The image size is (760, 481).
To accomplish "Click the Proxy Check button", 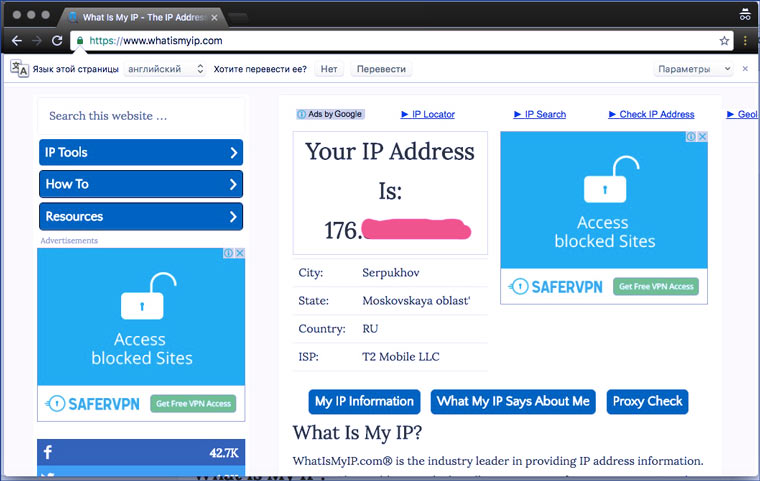I will pyautogui.click(x=647, y=401).
